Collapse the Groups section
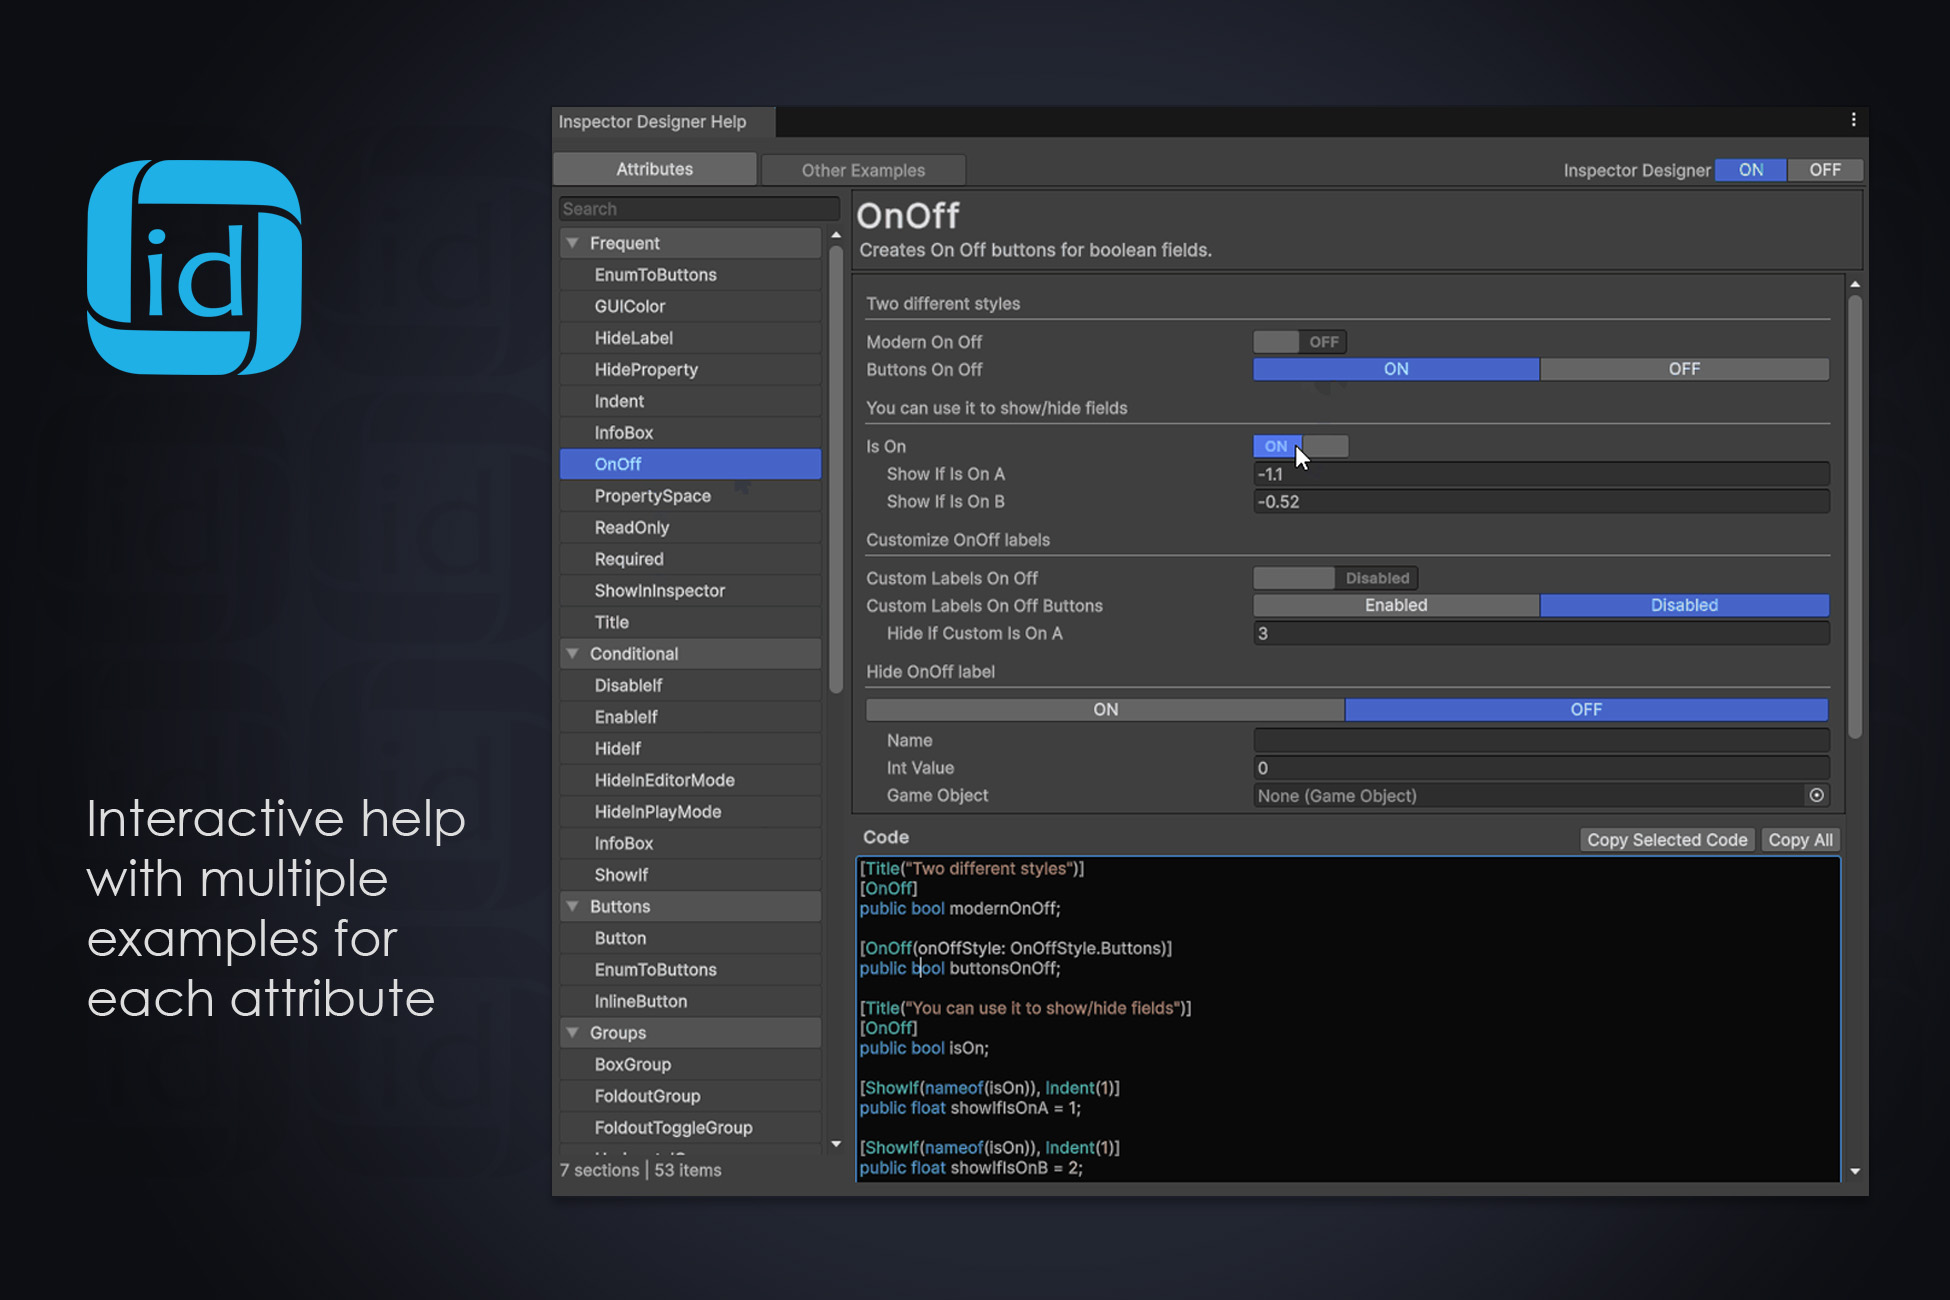This screenshot has width=1950, height=1300. tap(573, 1033)
